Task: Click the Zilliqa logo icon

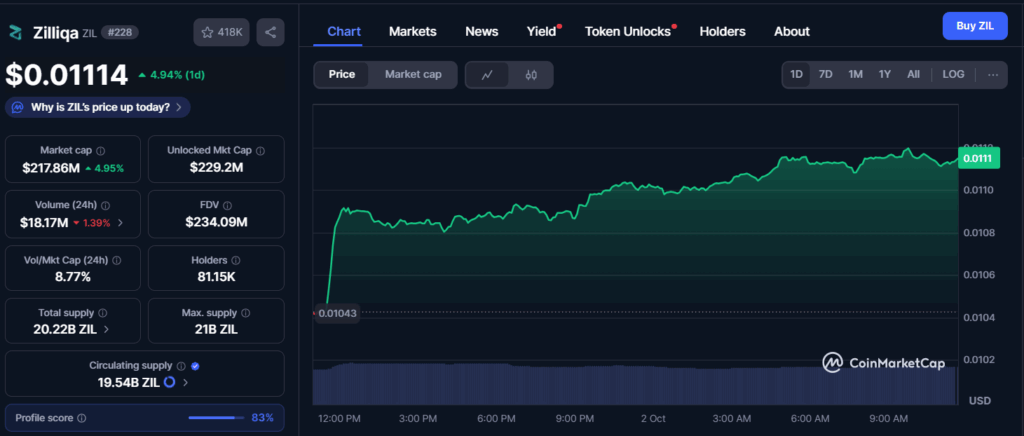Action: point(15,32)
